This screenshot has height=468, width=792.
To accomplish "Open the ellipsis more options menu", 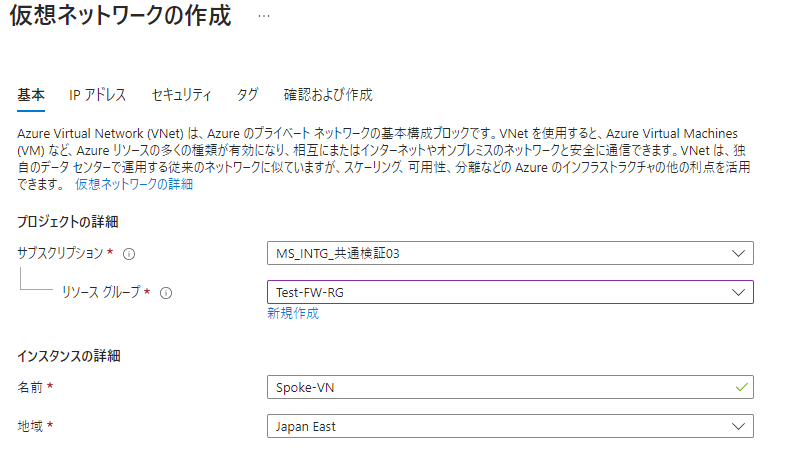I will 264,17.
